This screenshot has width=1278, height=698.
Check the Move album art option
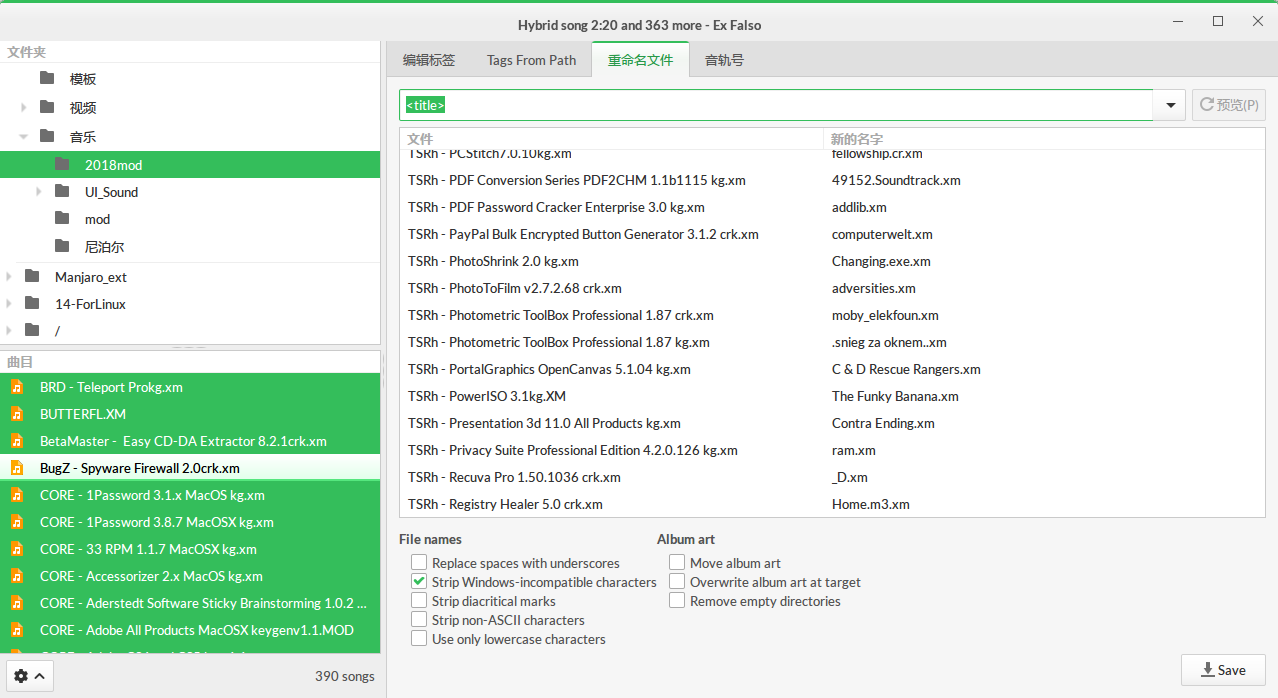(677, 563)
